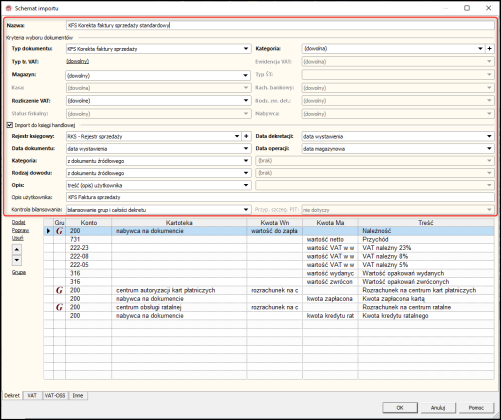Viewport: 501px width, 420px height.
Task: Click the OK button
Action: click(x=400, y=408)
